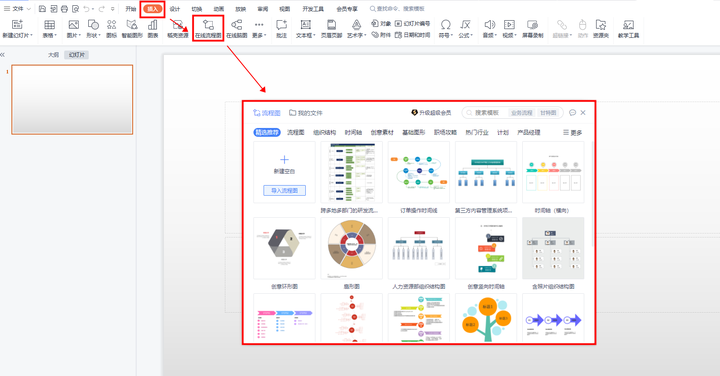Switch to 大纲 (Outline) view tab

[x=53, y=55]
